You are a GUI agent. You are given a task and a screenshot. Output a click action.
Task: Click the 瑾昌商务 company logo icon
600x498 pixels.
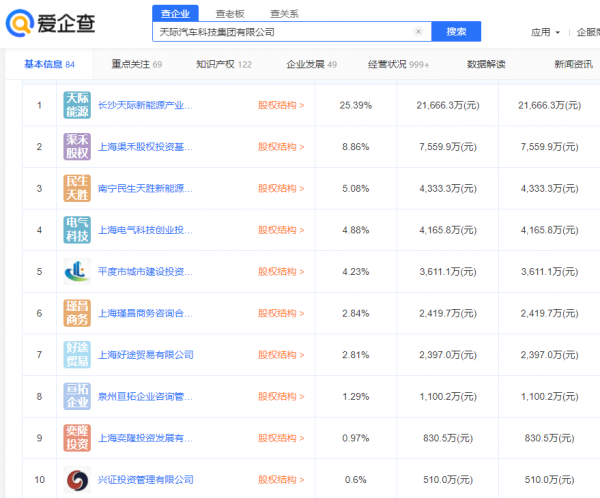(77, 313)
